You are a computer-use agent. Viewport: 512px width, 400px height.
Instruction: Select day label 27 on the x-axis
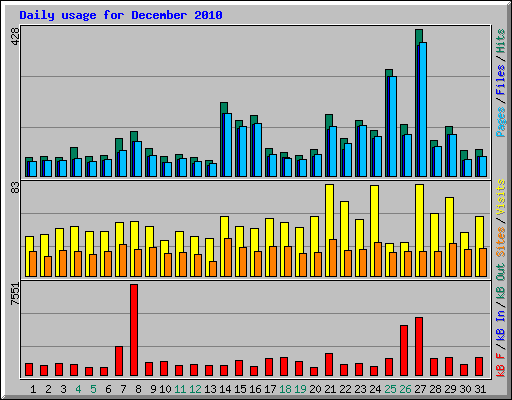(x=420, y=389)
